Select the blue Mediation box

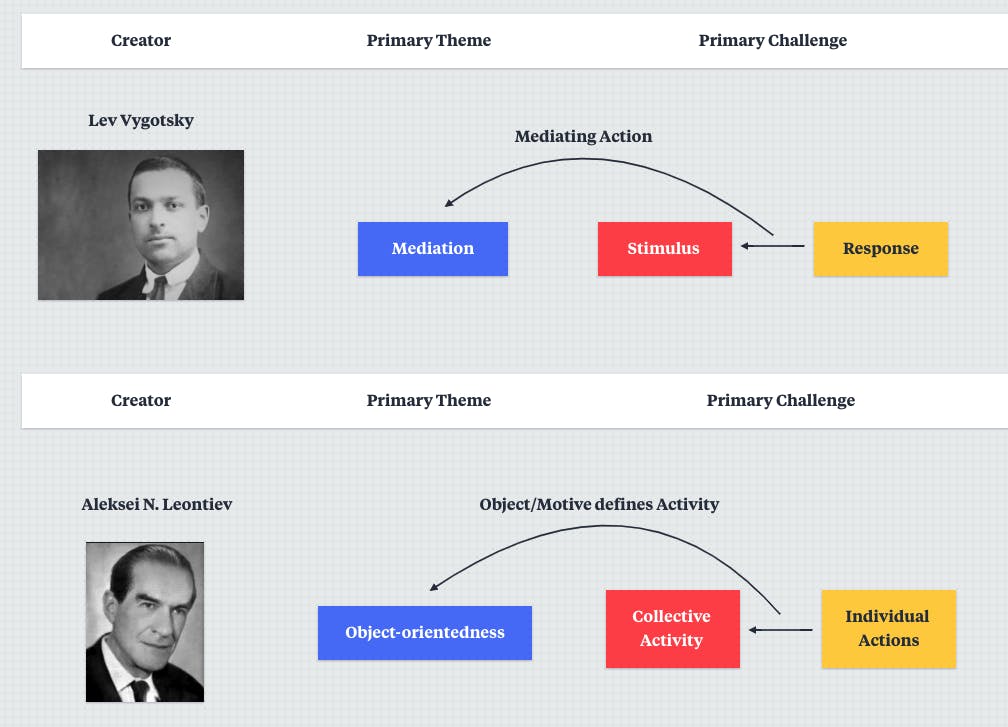click(x=433, y=249)
